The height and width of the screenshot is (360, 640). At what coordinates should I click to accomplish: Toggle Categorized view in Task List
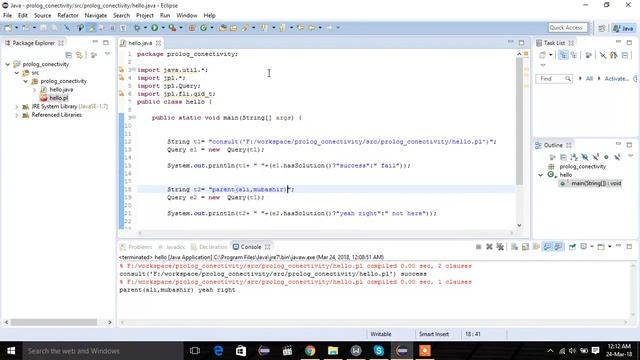[x=563, y=55]
